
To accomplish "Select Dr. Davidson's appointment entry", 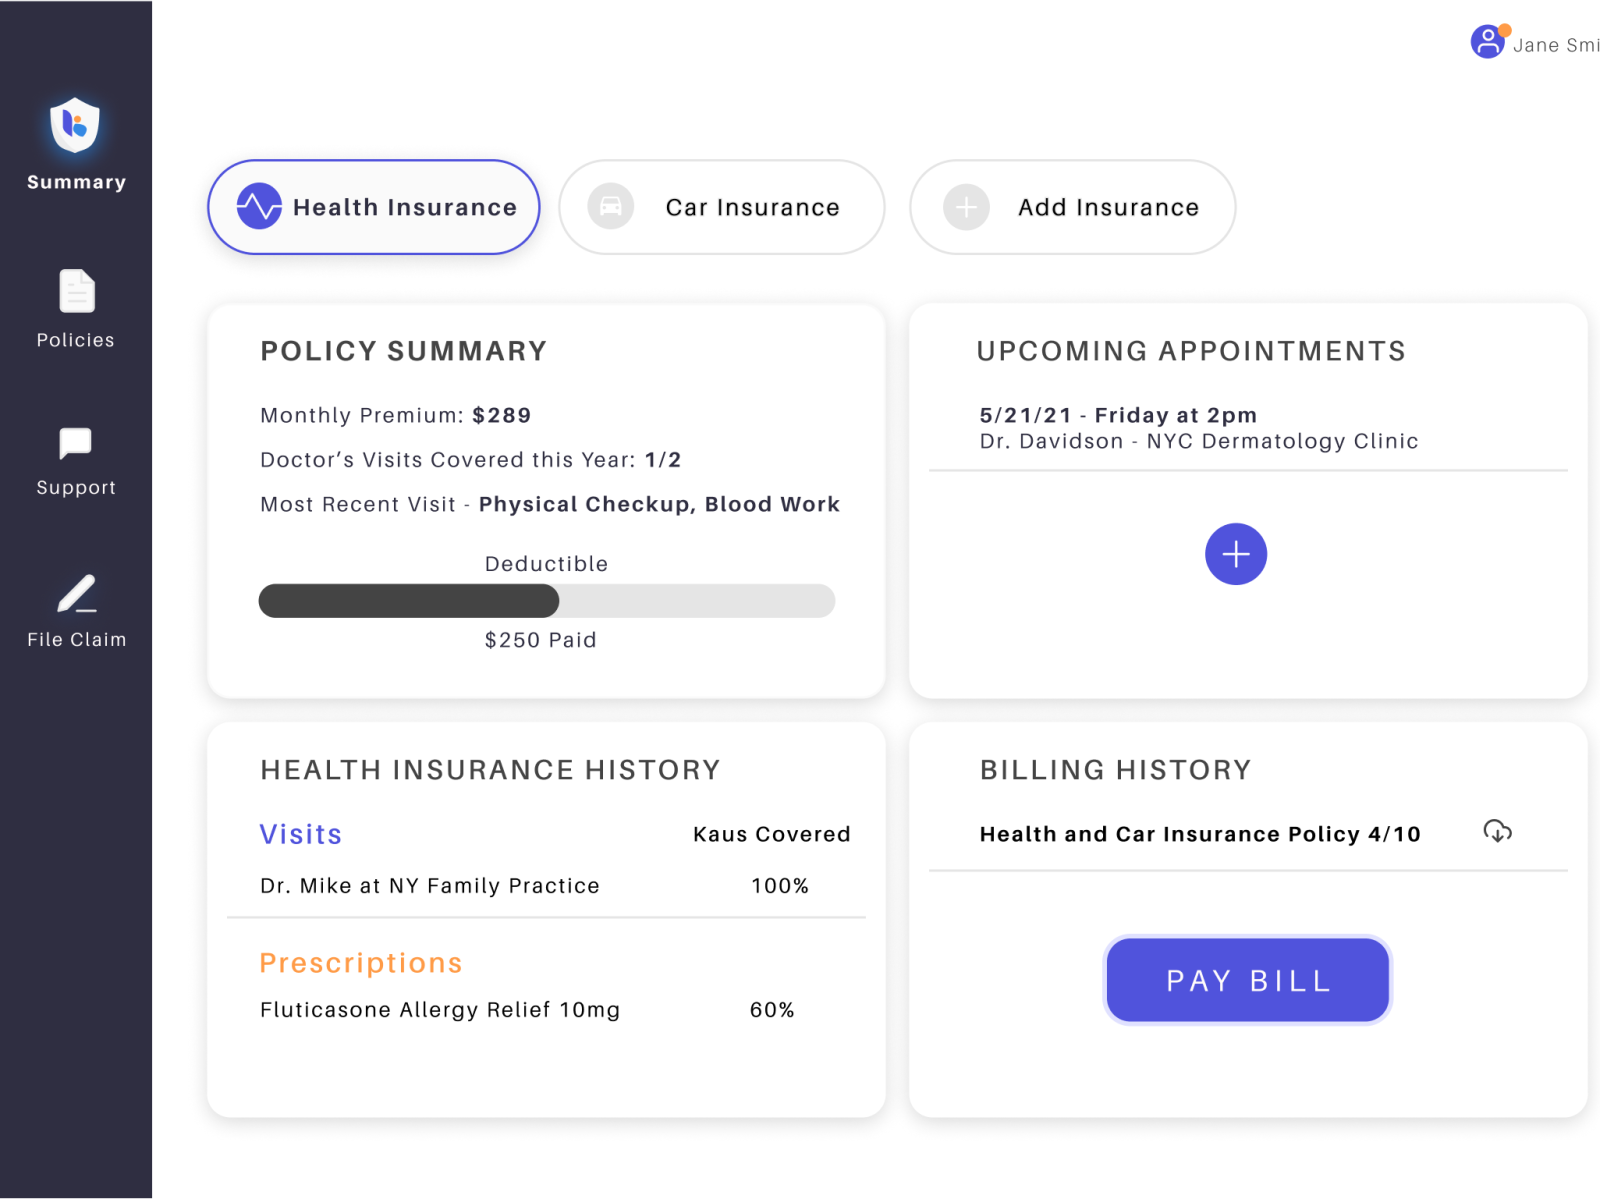I will tap(1197, 428).
